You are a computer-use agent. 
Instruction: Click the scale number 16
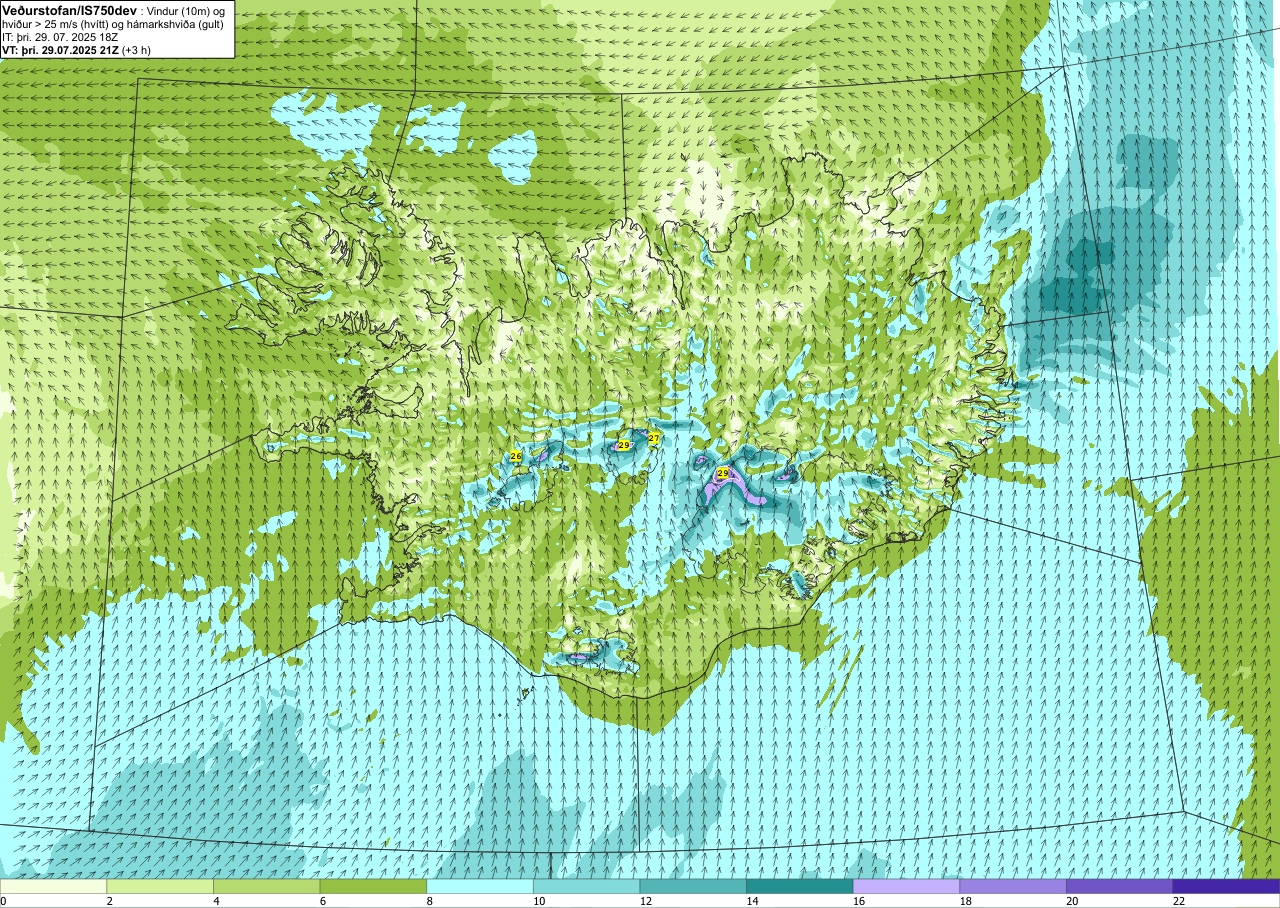[x=857, y=901]
